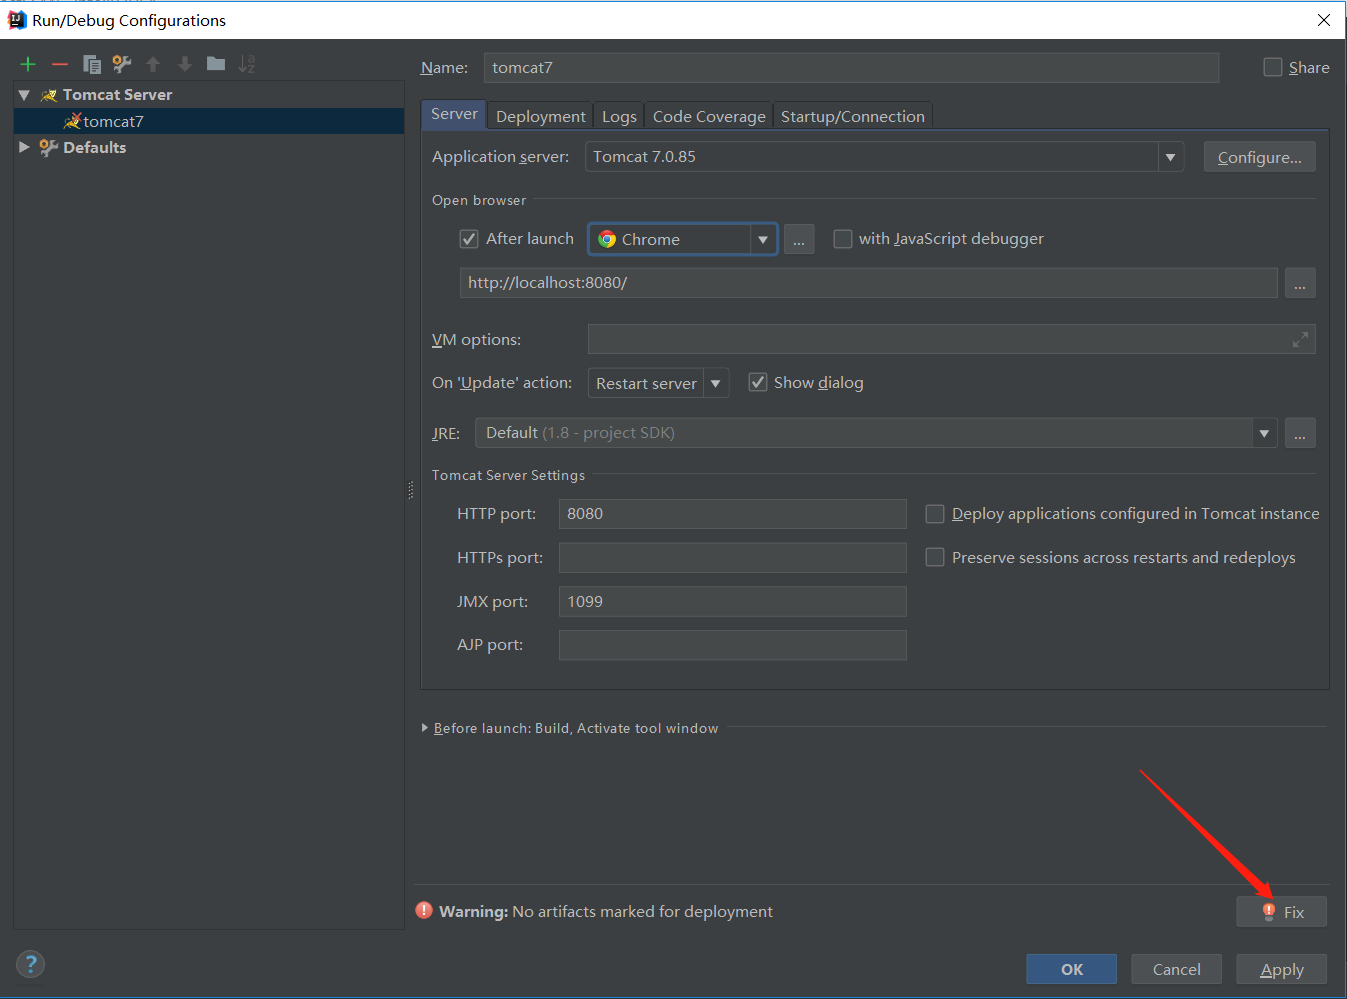This screenshot has width=1347, height=999.
Task: Open Application server dropdown
Action: click(x=1170, y=157)
